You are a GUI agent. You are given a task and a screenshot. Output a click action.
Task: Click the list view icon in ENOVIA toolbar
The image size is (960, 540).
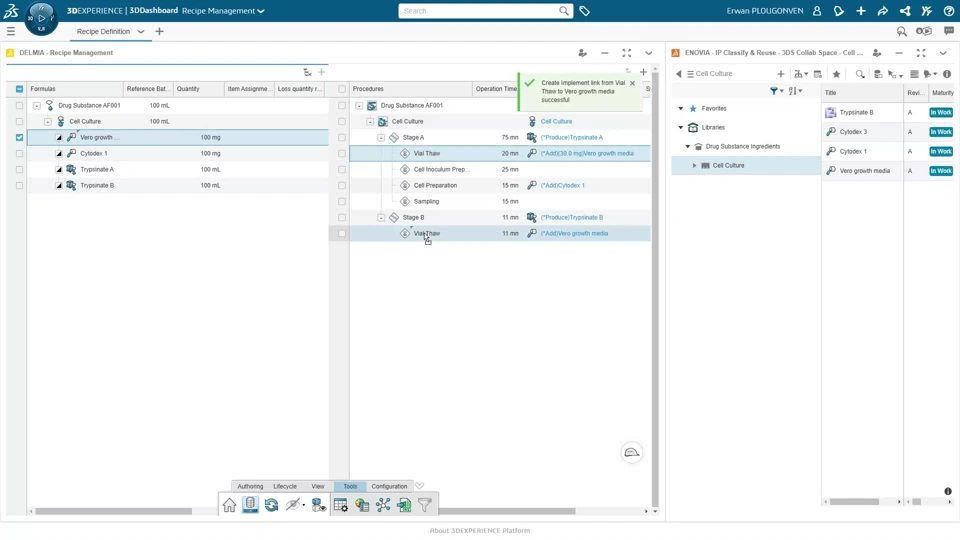pos(914,74)
